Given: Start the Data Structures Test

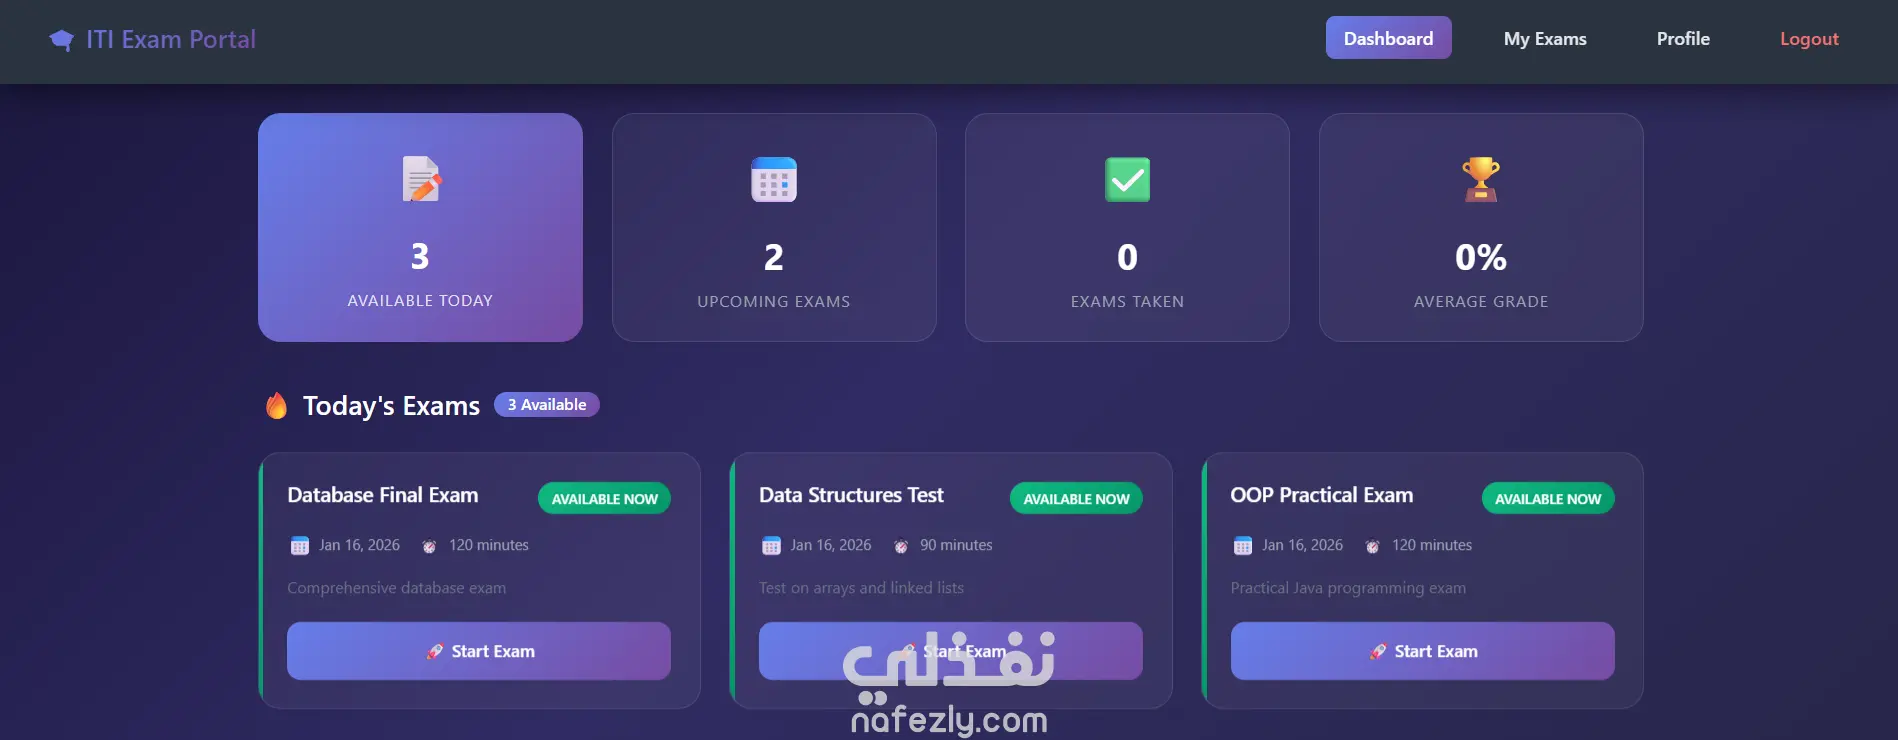Looking at the screenshot, I should point(950,651).
